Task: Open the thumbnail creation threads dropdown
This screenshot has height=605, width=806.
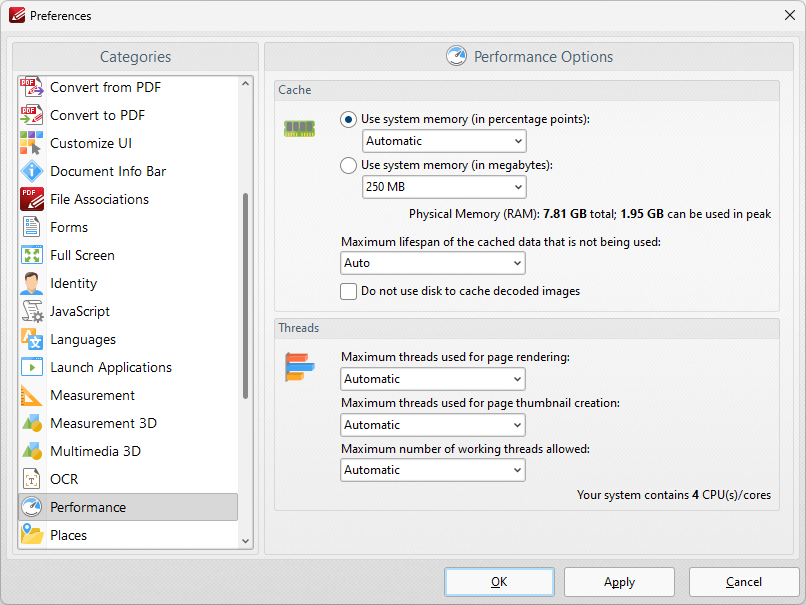Action: 433,425
